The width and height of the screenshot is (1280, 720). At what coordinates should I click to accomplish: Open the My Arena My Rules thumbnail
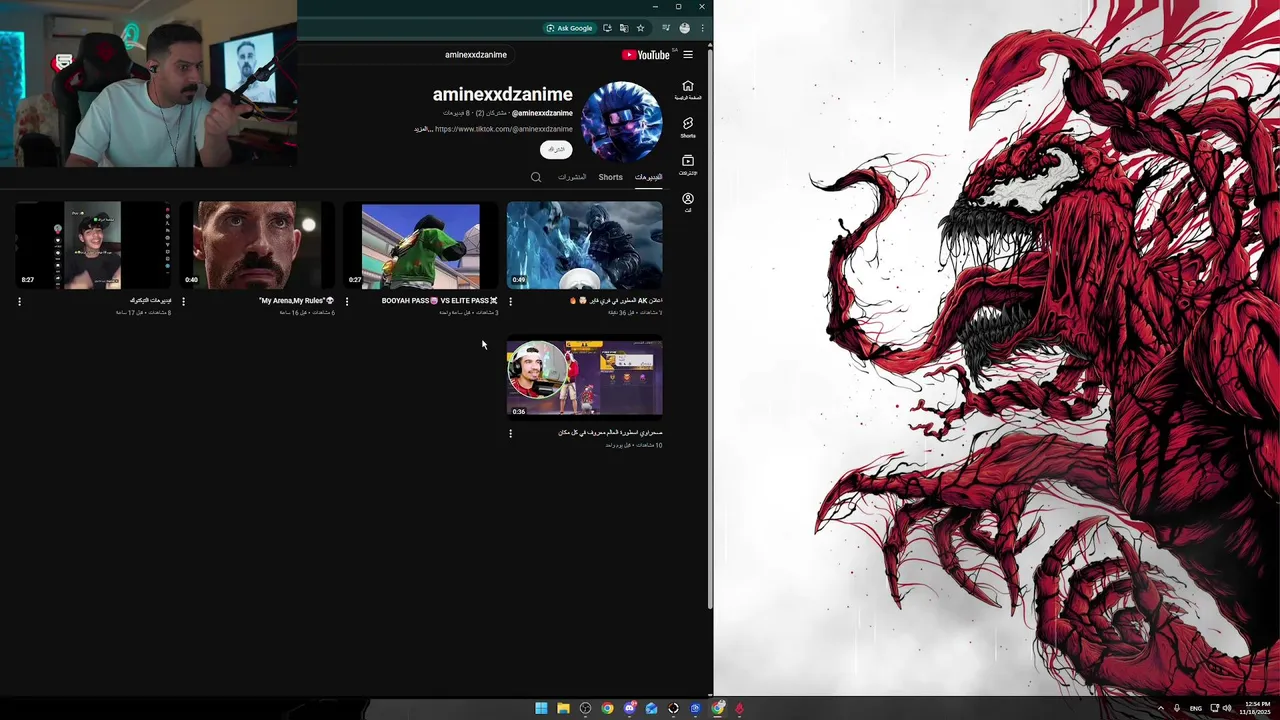tap(257, 245)
